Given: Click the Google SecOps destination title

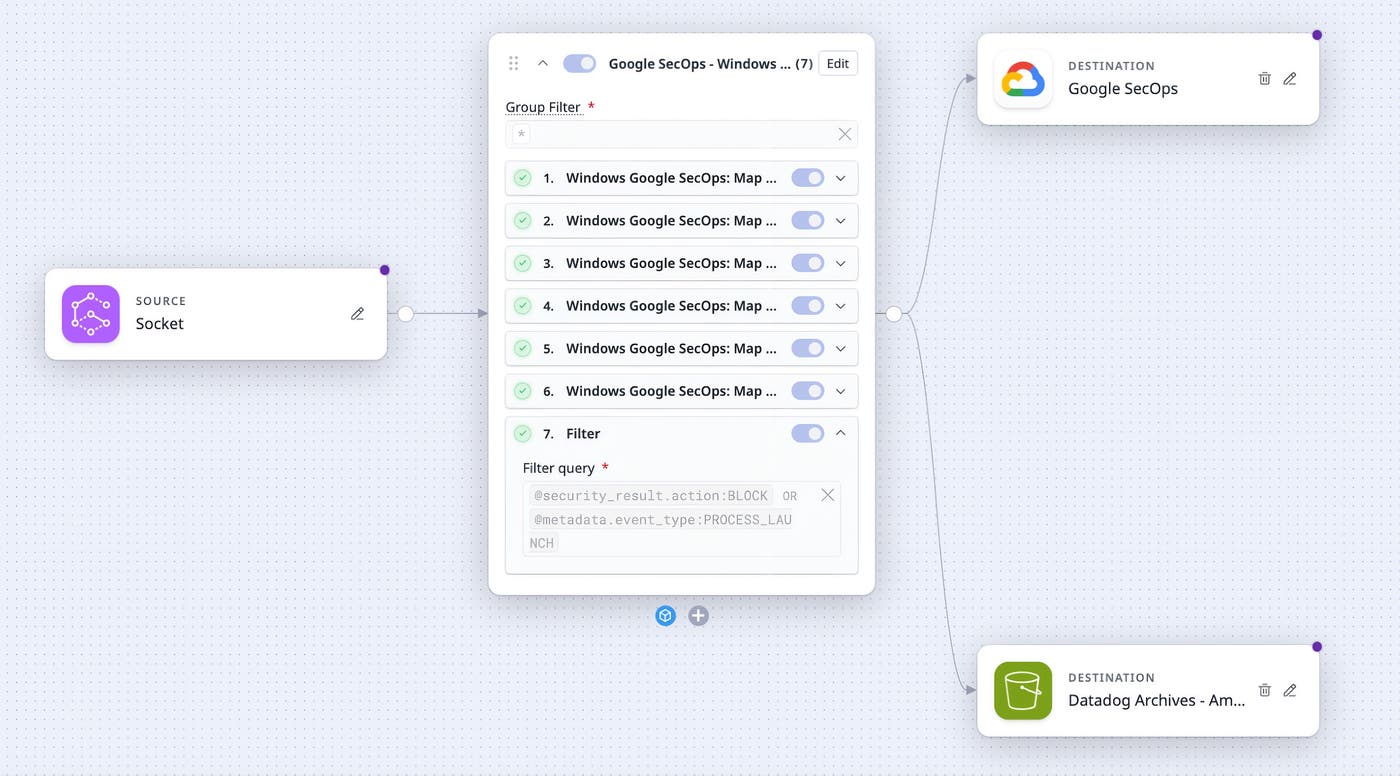Looking at the screenshot, I should (x=1123, y=88).
